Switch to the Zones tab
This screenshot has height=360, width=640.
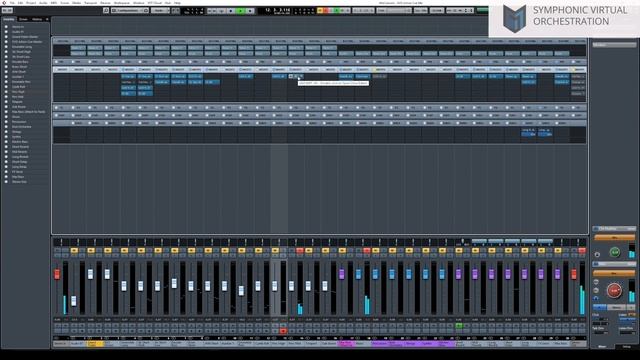23,19
